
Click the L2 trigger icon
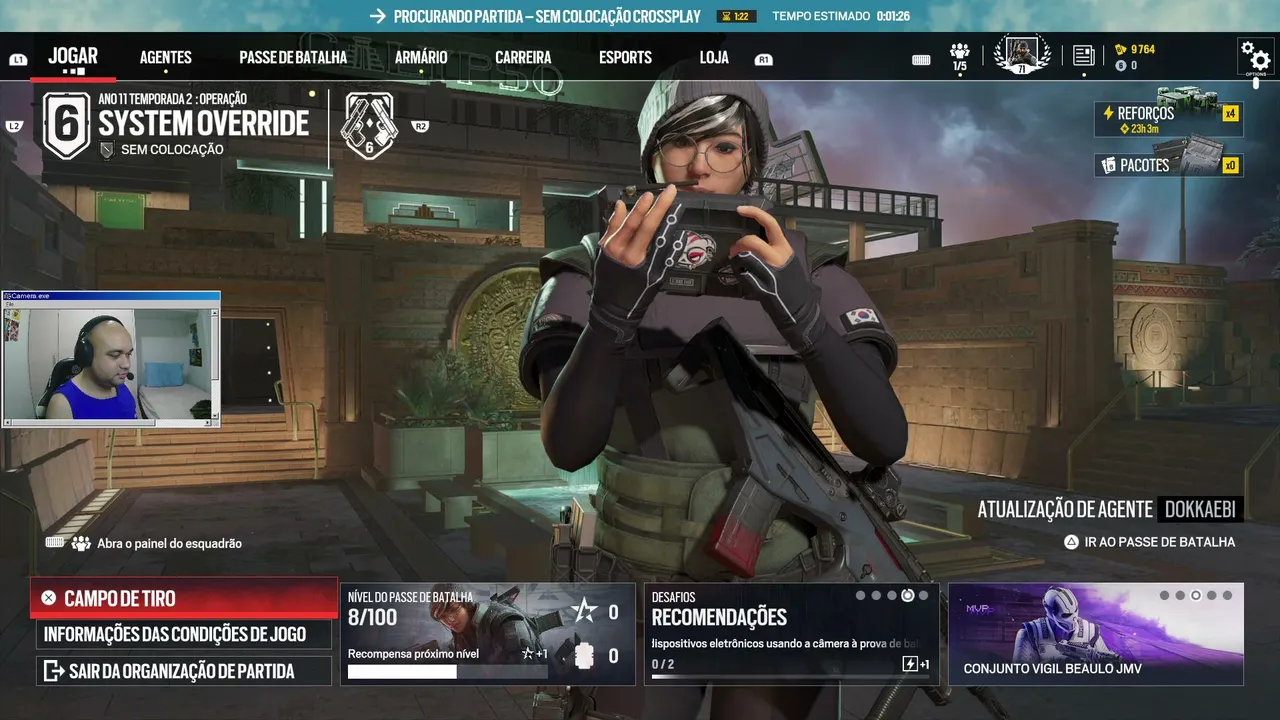pyautogui.click(x=14, y=126)
